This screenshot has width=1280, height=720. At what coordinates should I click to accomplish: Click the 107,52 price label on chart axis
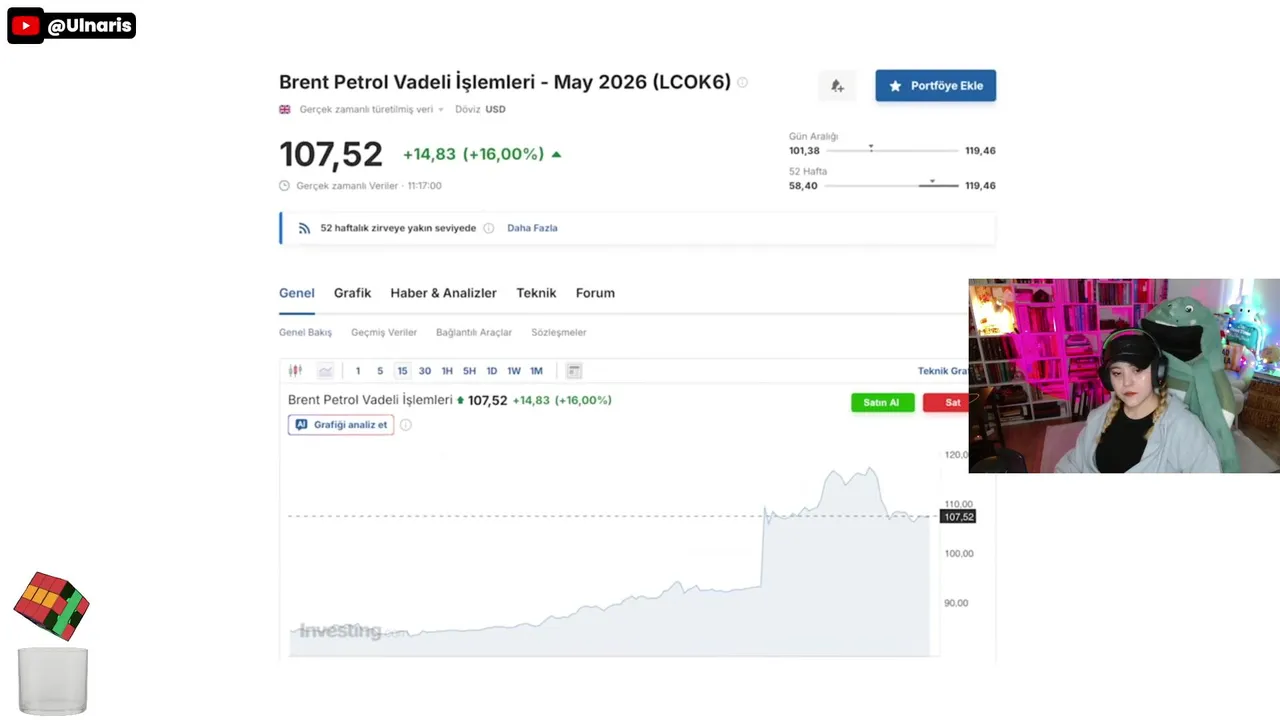[957, 517]
